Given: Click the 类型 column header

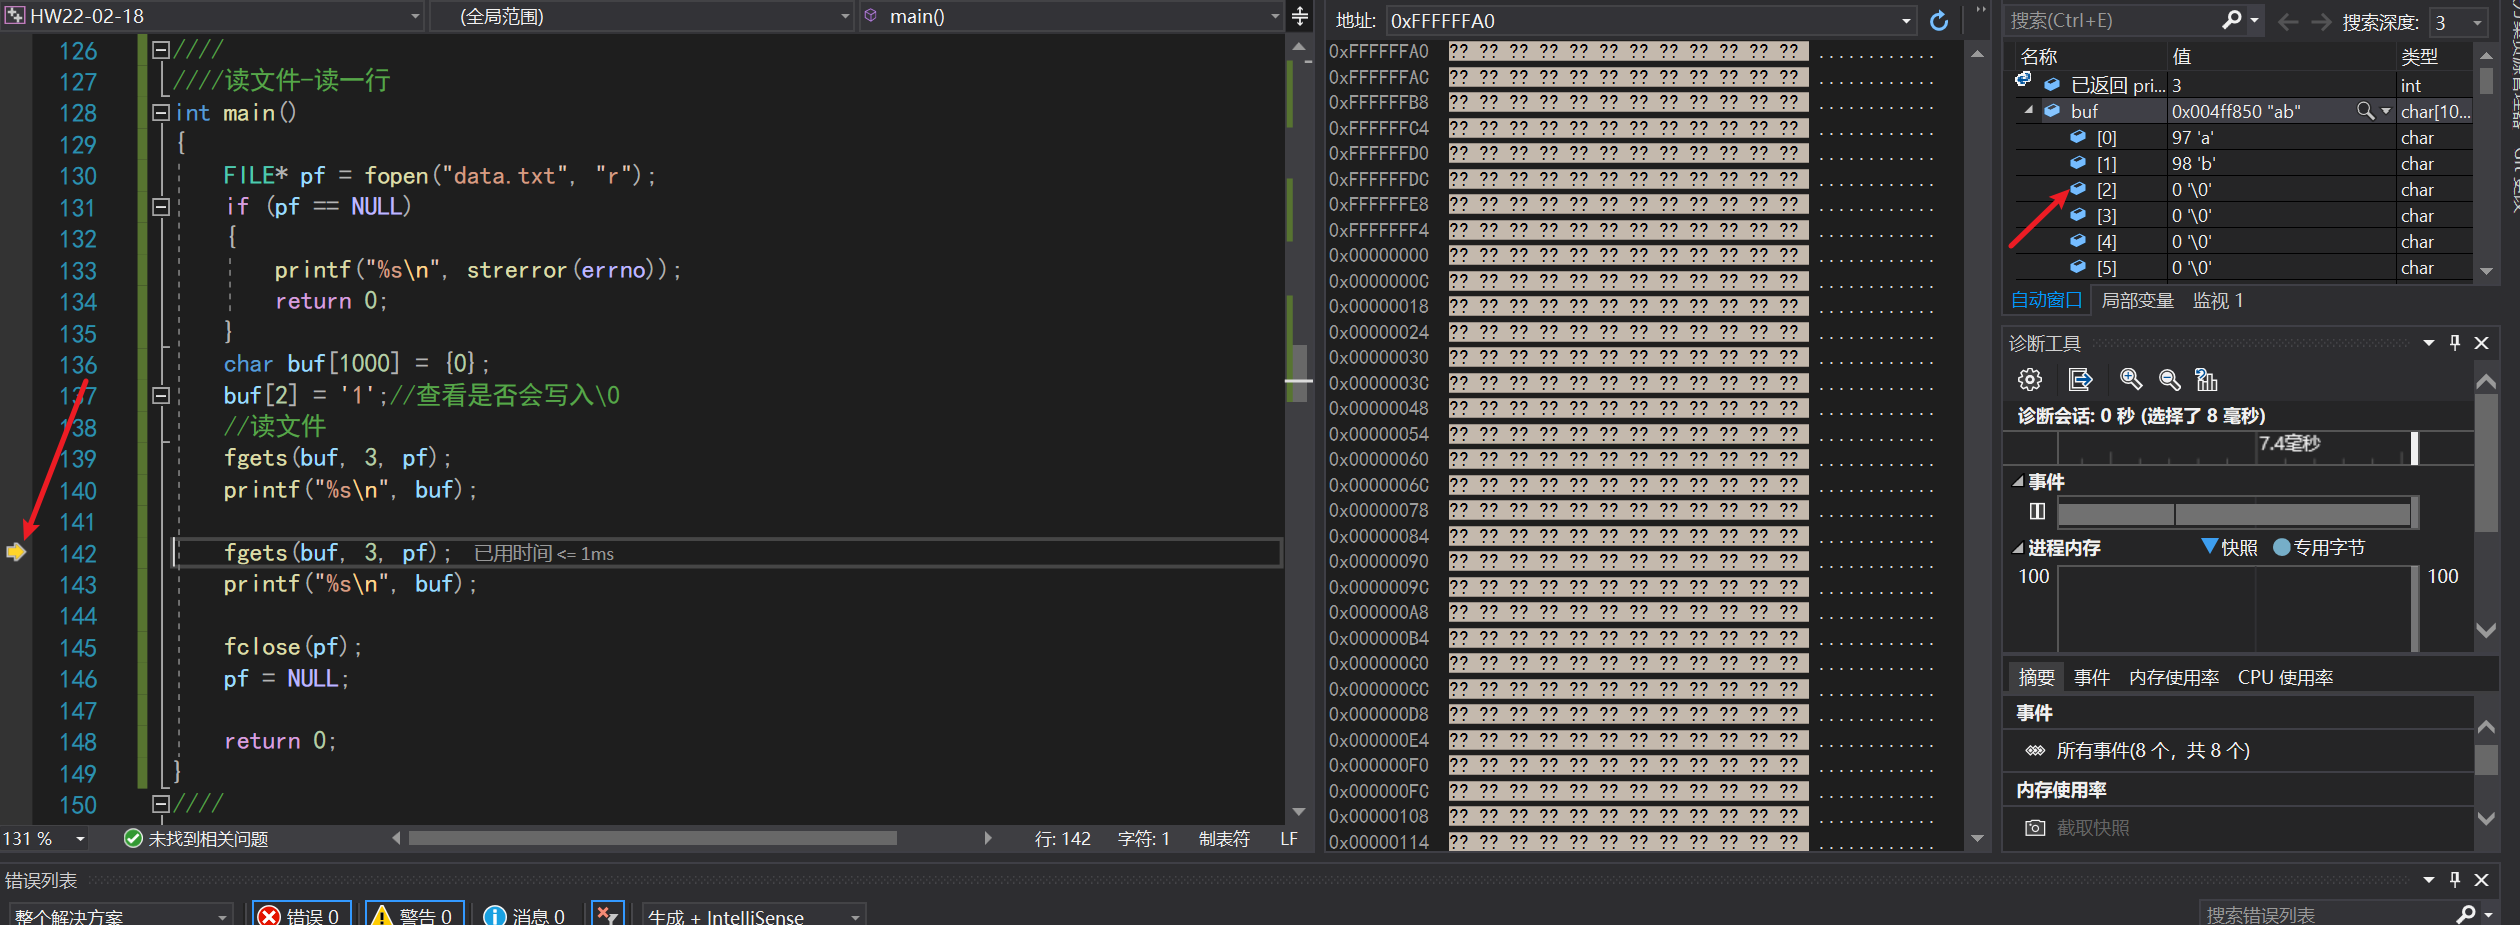Looking at the screenshot, I should pyautogui.click(x=2434, y=56).
